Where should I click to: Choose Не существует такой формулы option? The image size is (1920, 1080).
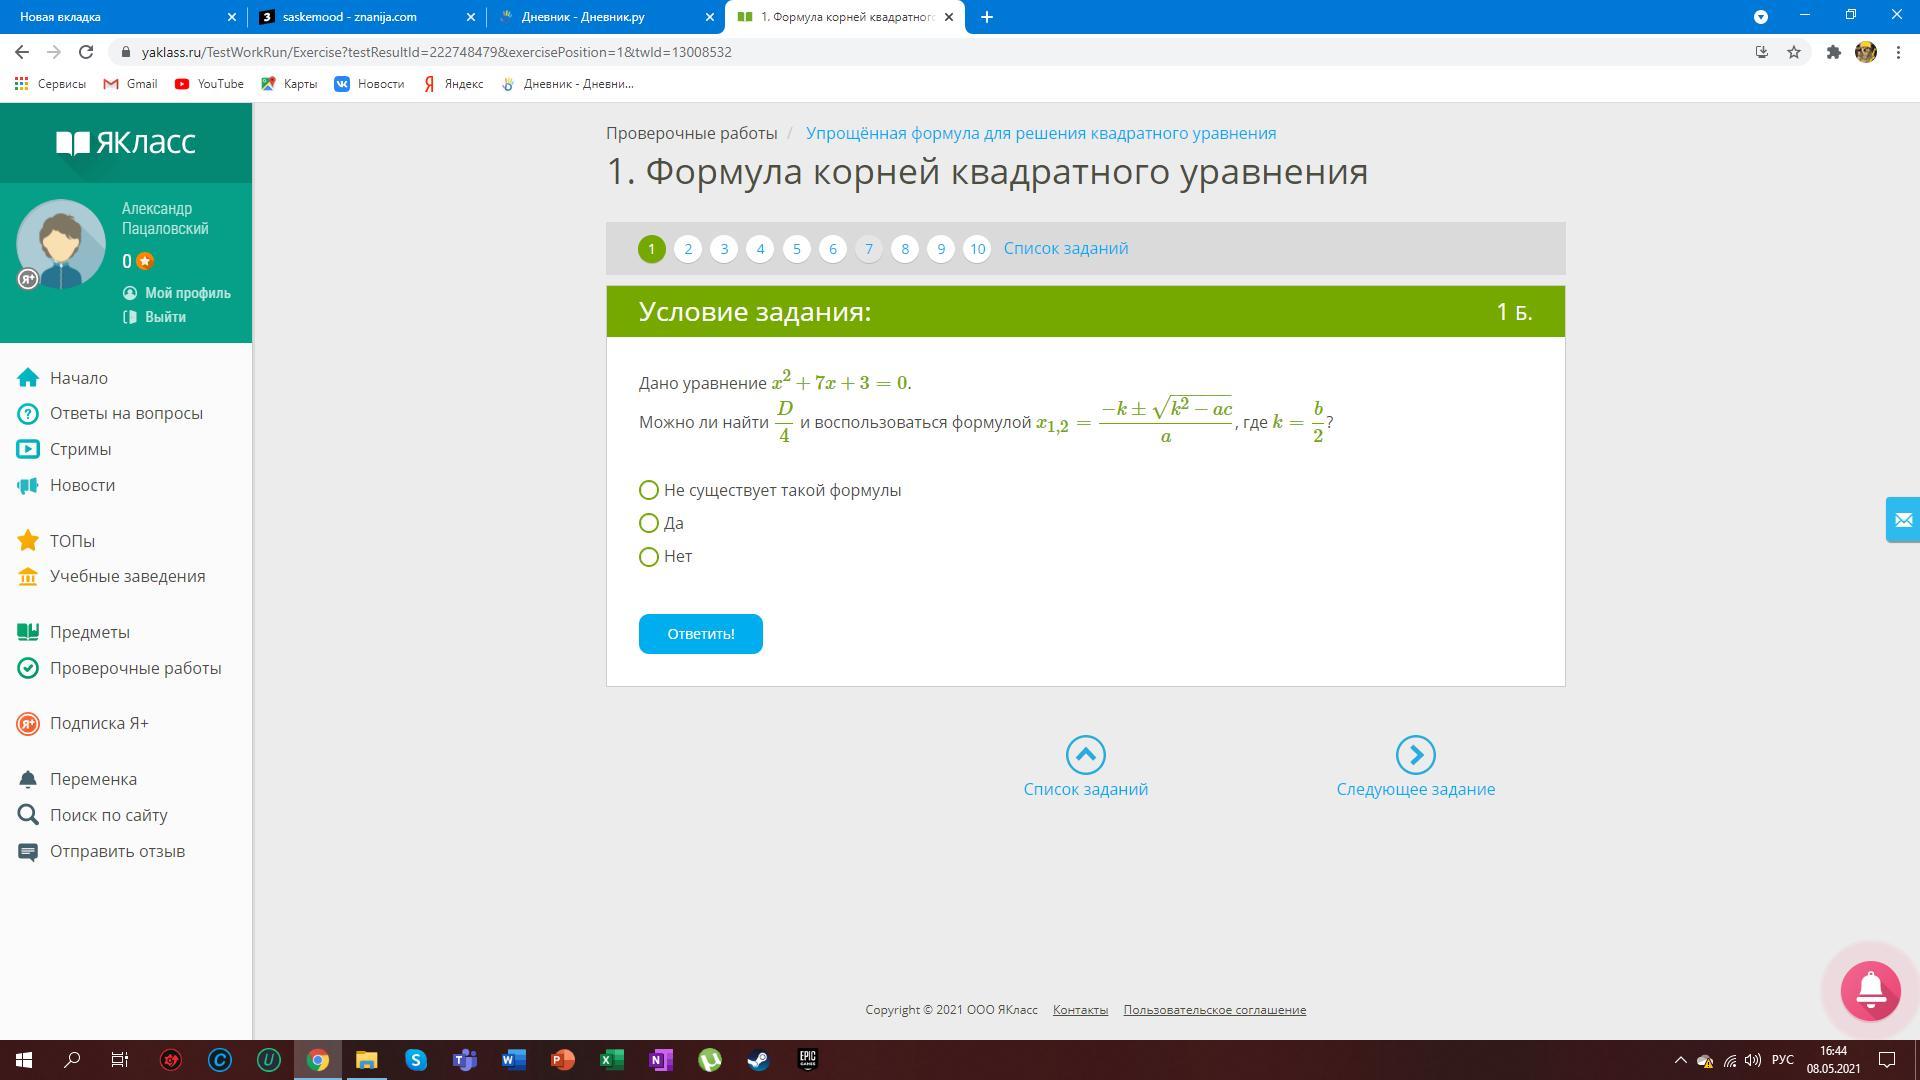point(649,491)
